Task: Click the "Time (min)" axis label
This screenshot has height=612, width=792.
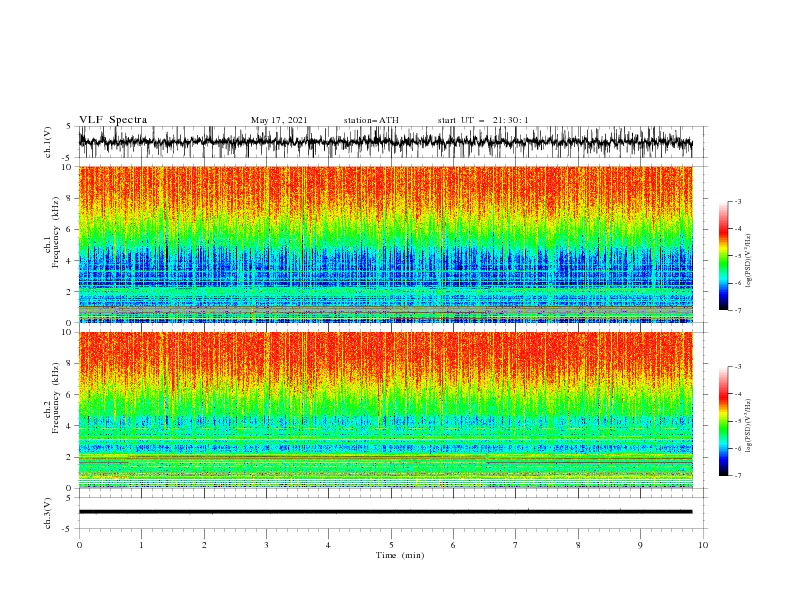Action: click(x=400, y=555)
